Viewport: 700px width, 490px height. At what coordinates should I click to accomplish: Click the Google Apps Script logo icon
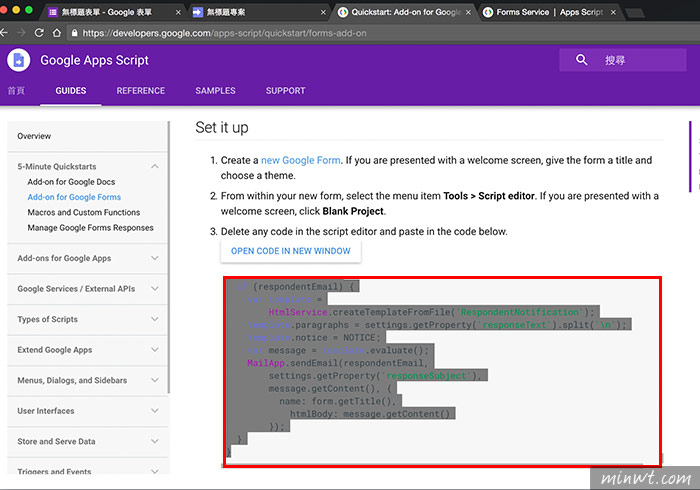point(19,60)
